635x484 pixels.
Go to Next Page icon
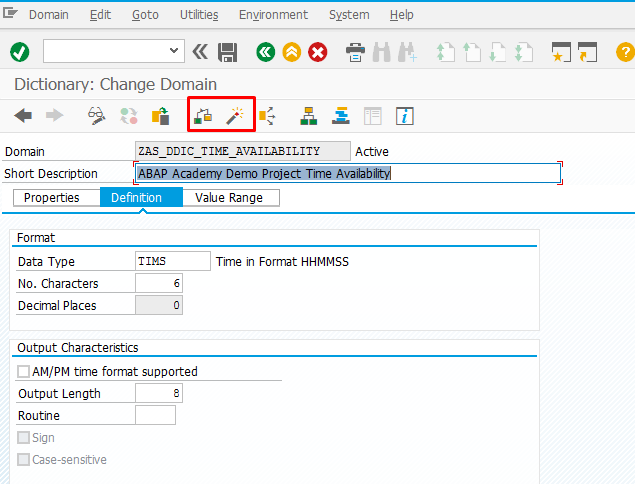pyautogui.click(x=498, y=52)
